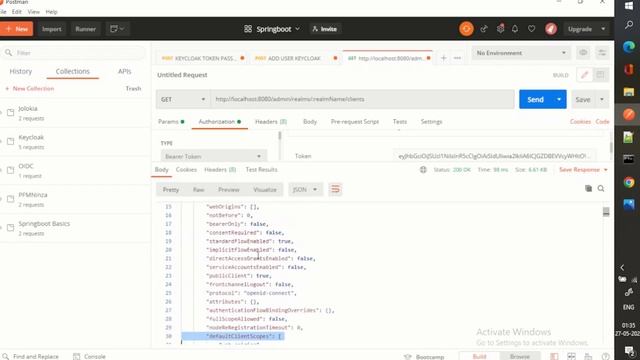Viewport: 640px width, 360px height.
Task: Open the Save Response dropdown
Action: coord(583,169)
